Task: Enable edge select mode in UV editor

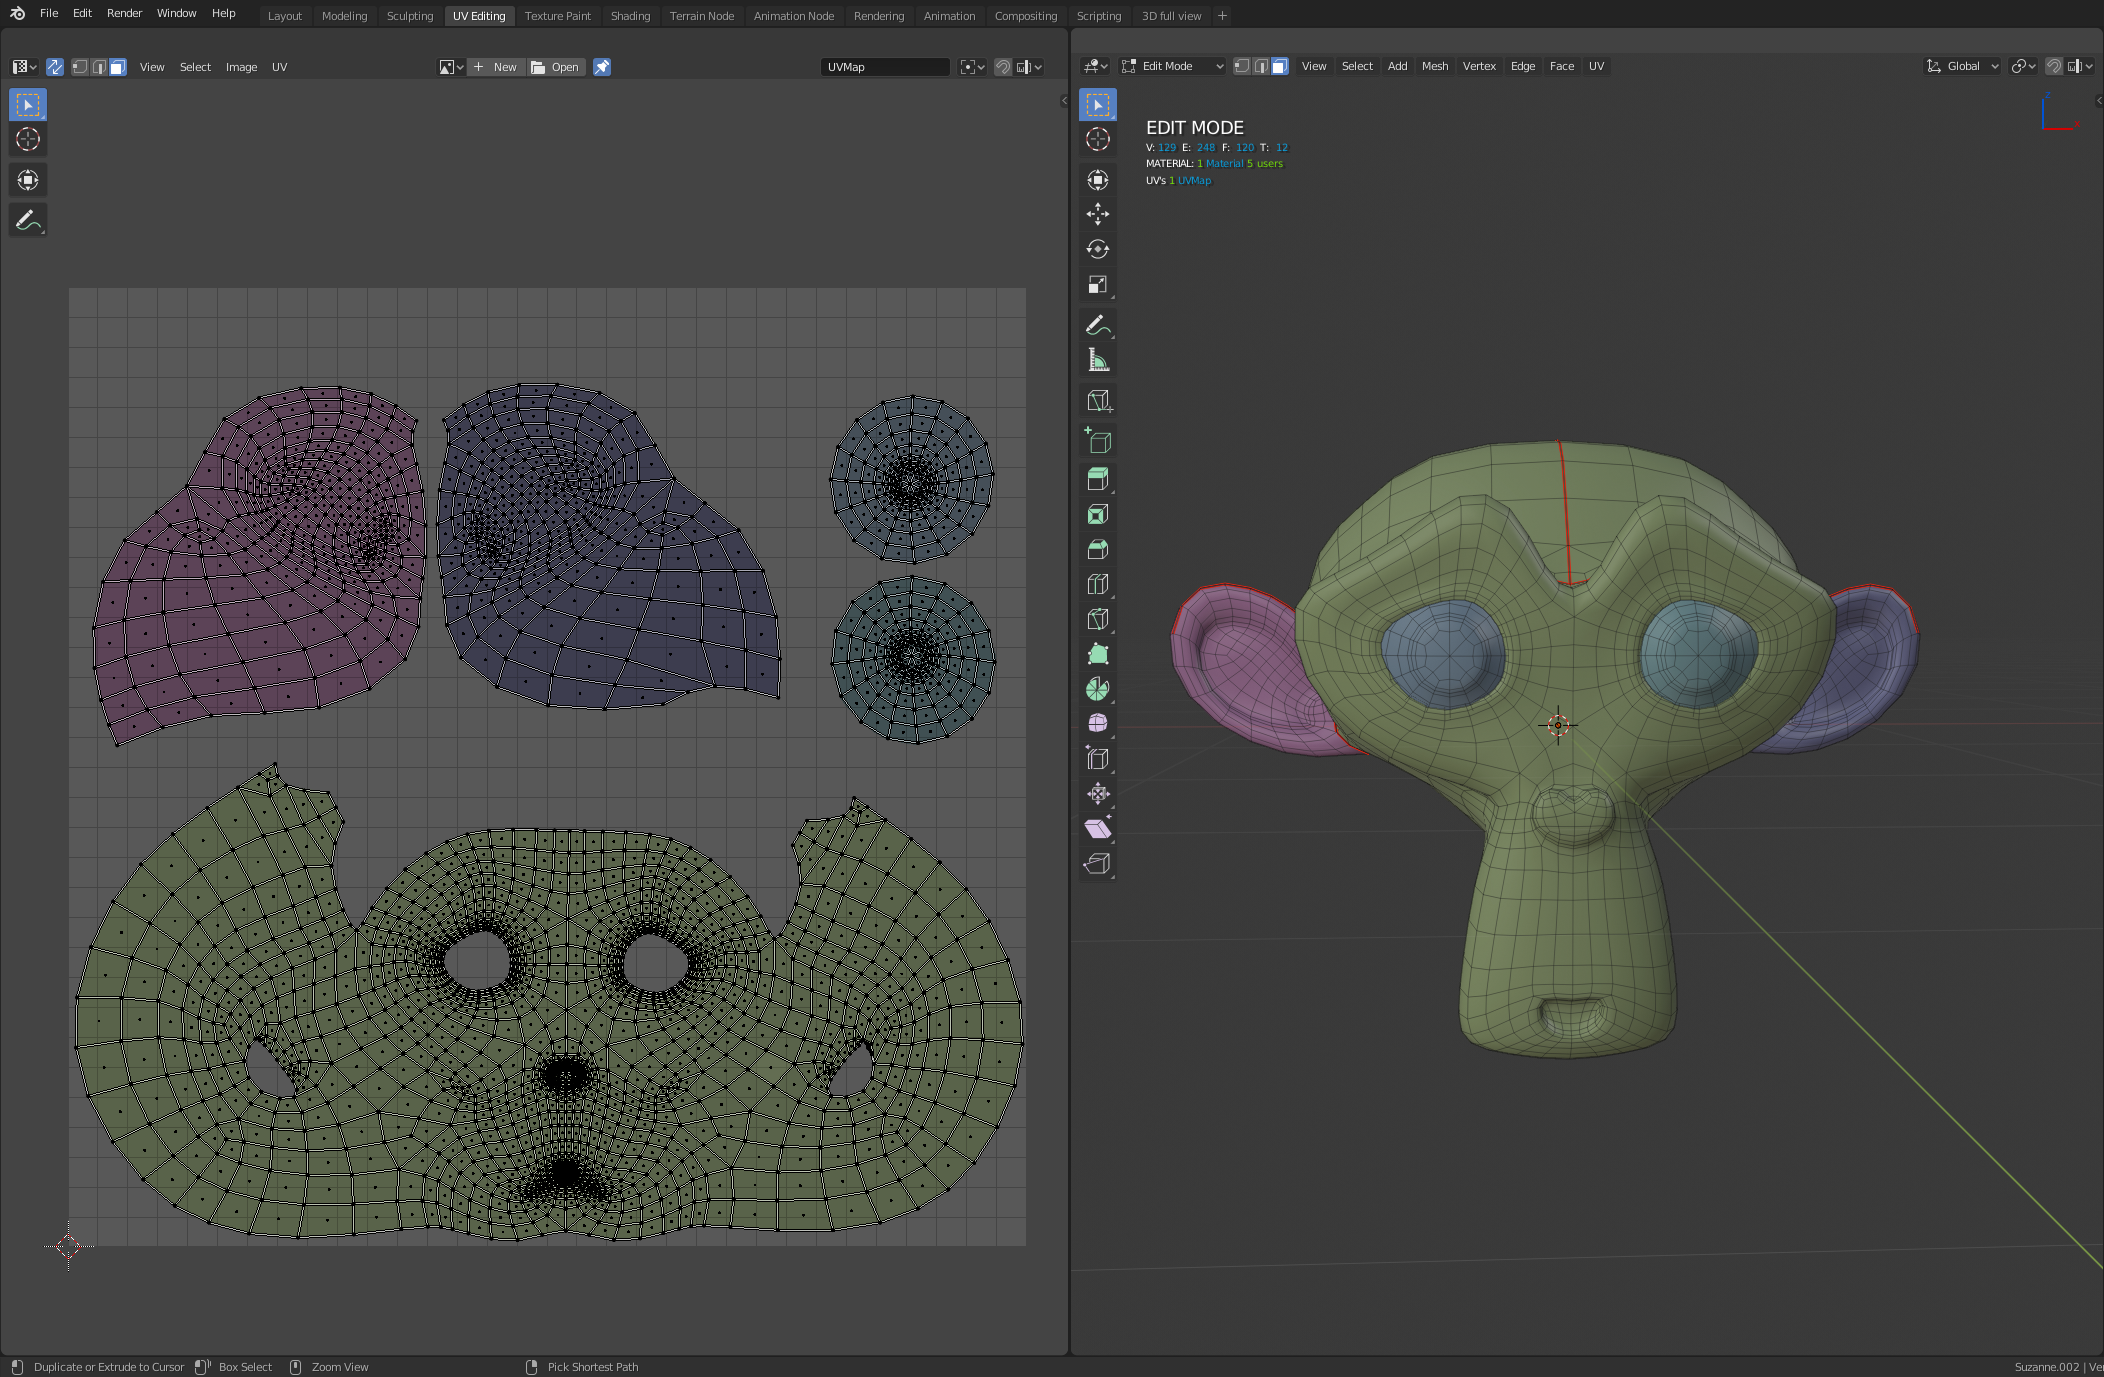Action: pyautogui.click(x=99, y=67)
